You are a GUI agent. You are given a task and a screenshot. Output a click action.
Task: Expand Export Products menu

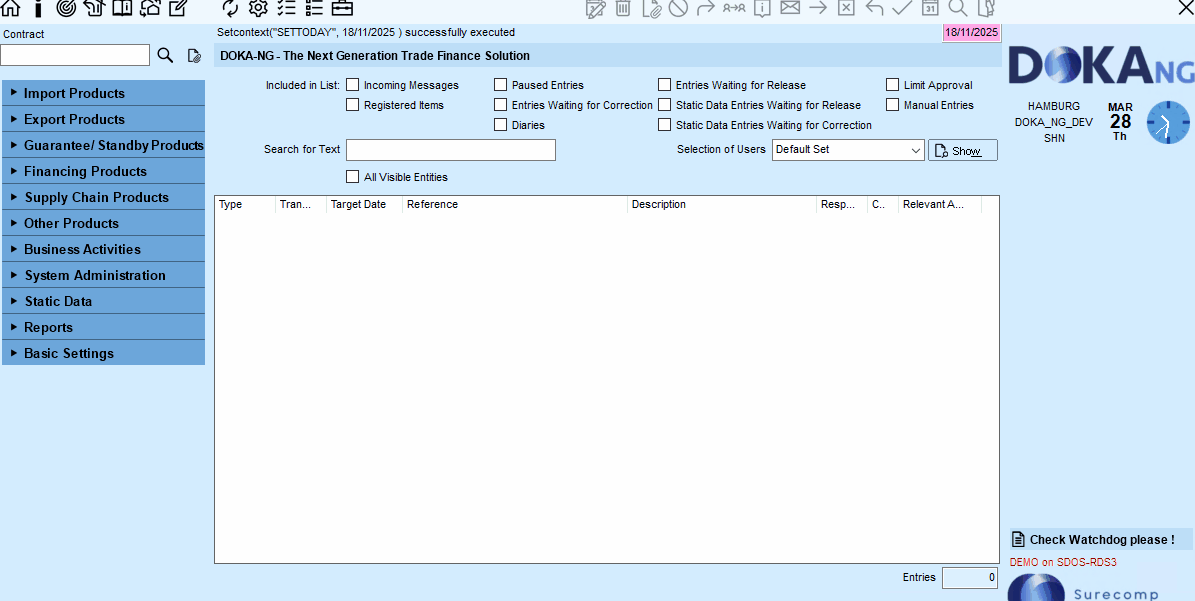point(103,119)
